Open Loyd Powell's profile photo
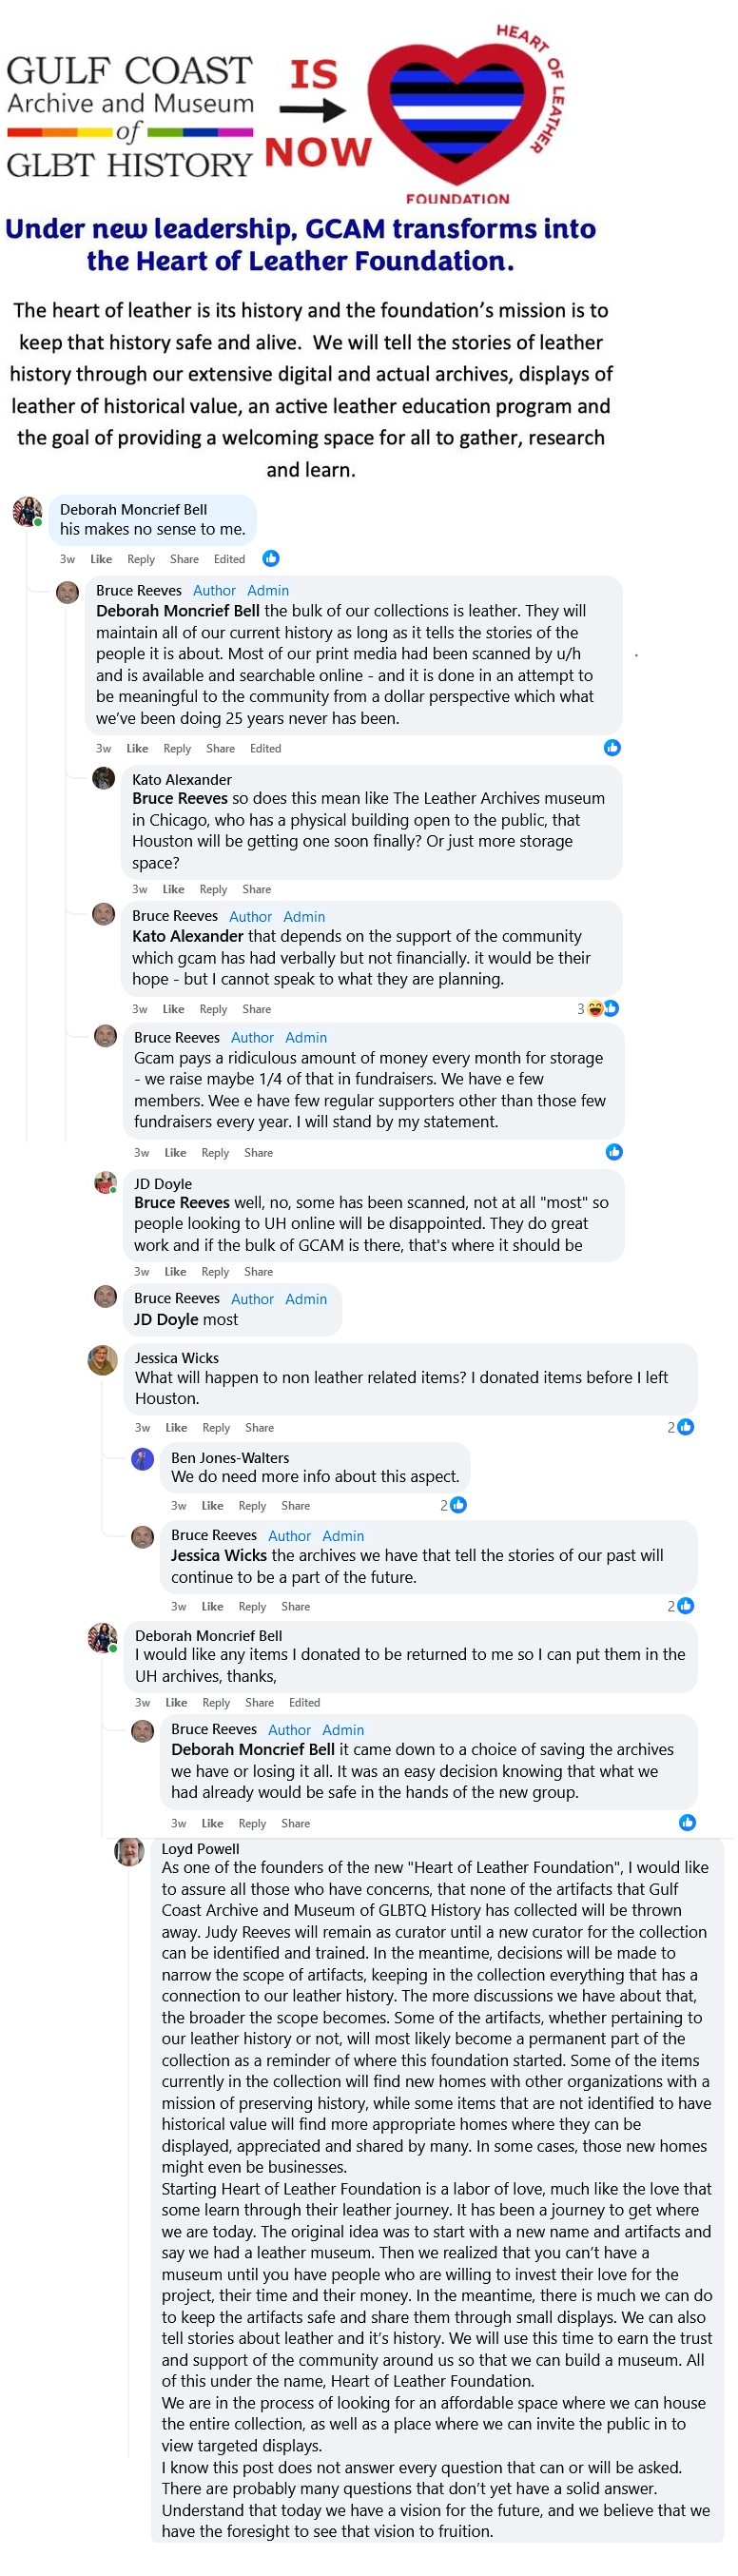The width and height of the screenshot is (738, 2576). (x=129, y=1852)
